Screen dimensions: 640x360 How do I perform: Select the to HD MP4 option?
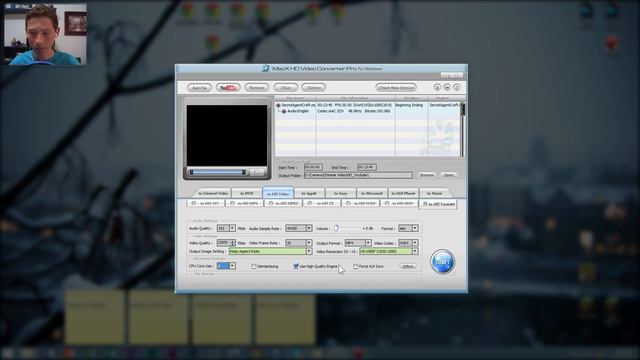tap(244, 203)
